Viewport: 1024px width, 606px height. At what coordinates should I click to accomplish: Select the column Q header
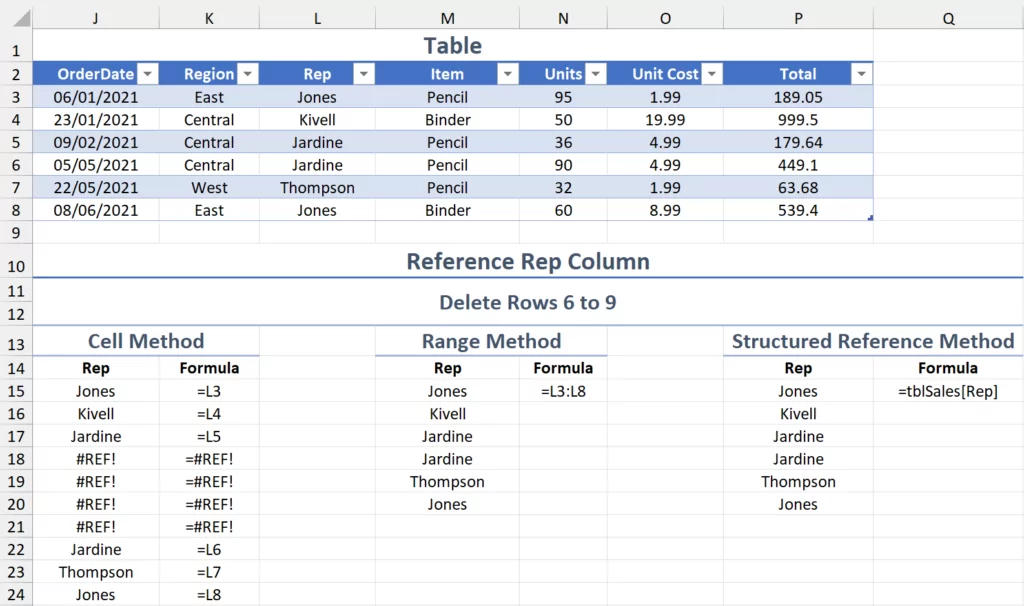tap(947, 18)
